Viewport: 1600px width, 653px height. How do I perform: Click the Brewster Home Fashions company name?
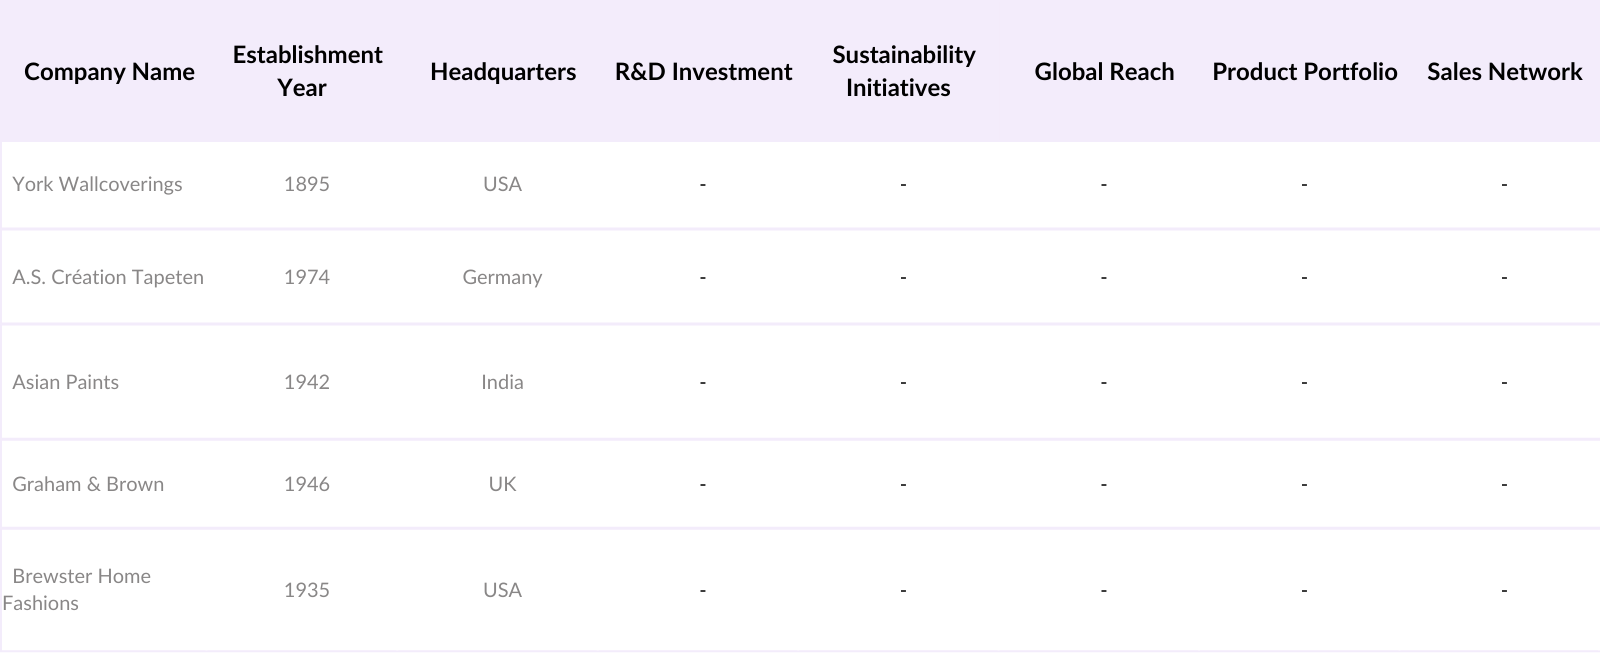click(x=81, y=589)
